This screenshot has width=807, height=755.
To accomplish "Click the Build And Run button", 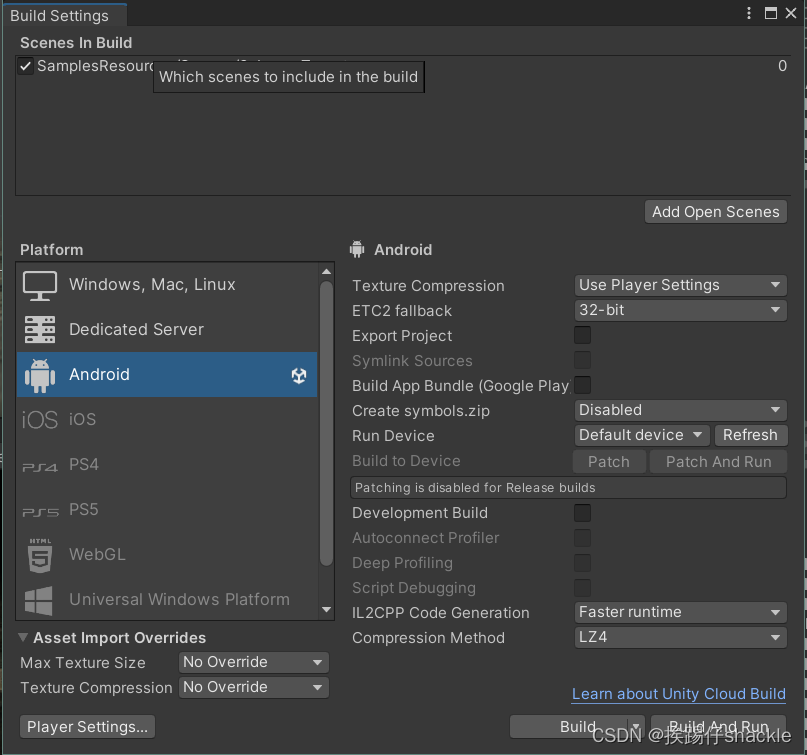I will click(718, 727).
